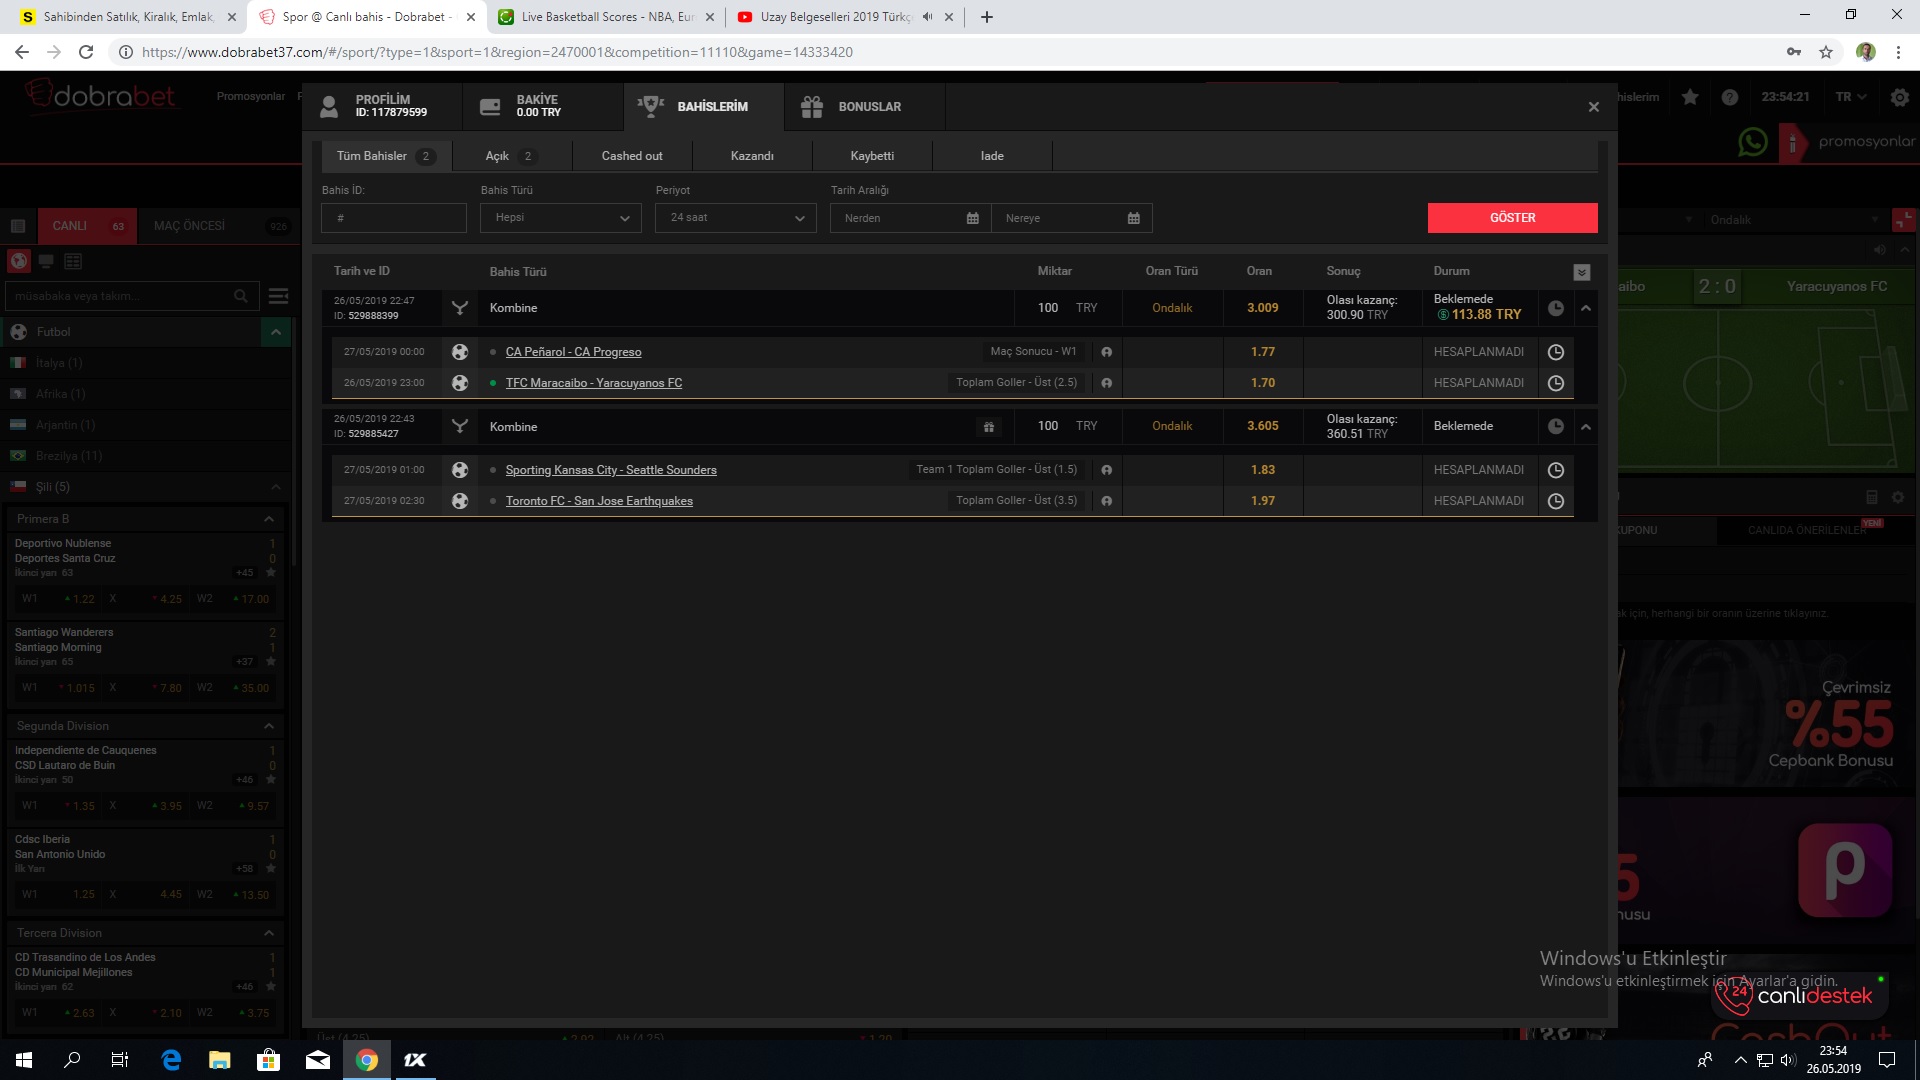Click clock icon on Sporting Kansas City row
The height and width of the screenshot is (1080, 1920).
click(x=1556, y=470)
